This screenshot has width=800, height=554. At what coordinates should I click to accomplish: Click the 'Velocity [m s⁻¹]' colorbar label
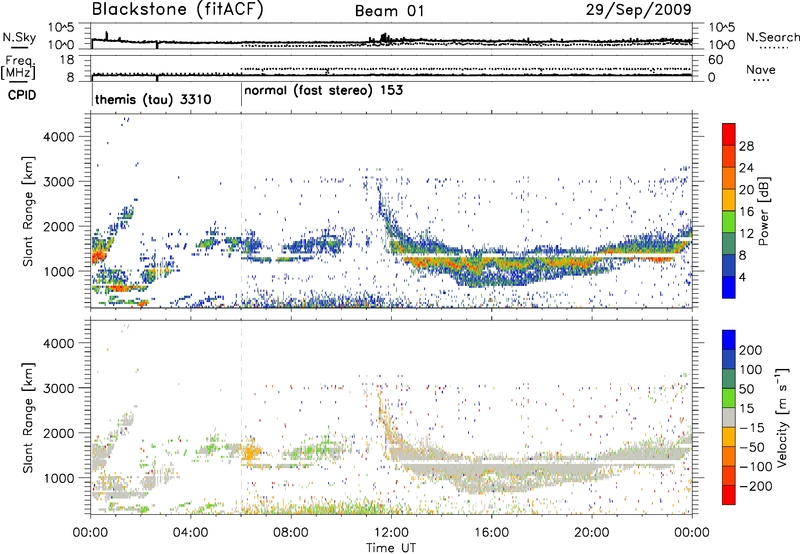tap(781, 418)
